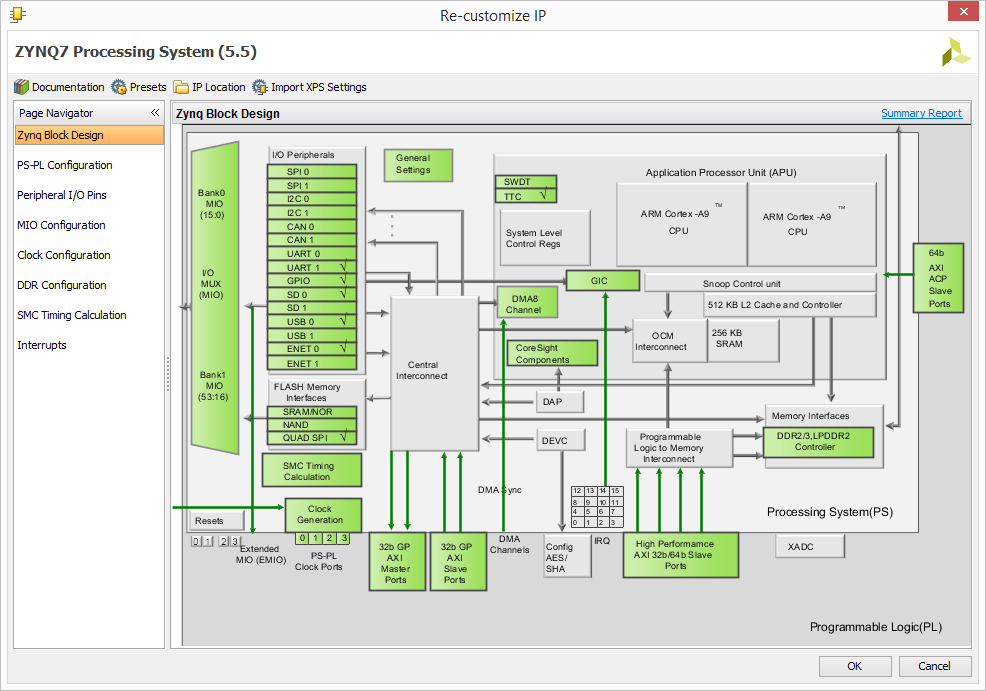Click the DEVC block
The height and width of the screenshot is (691, 986).
click(x=561, y=440)
